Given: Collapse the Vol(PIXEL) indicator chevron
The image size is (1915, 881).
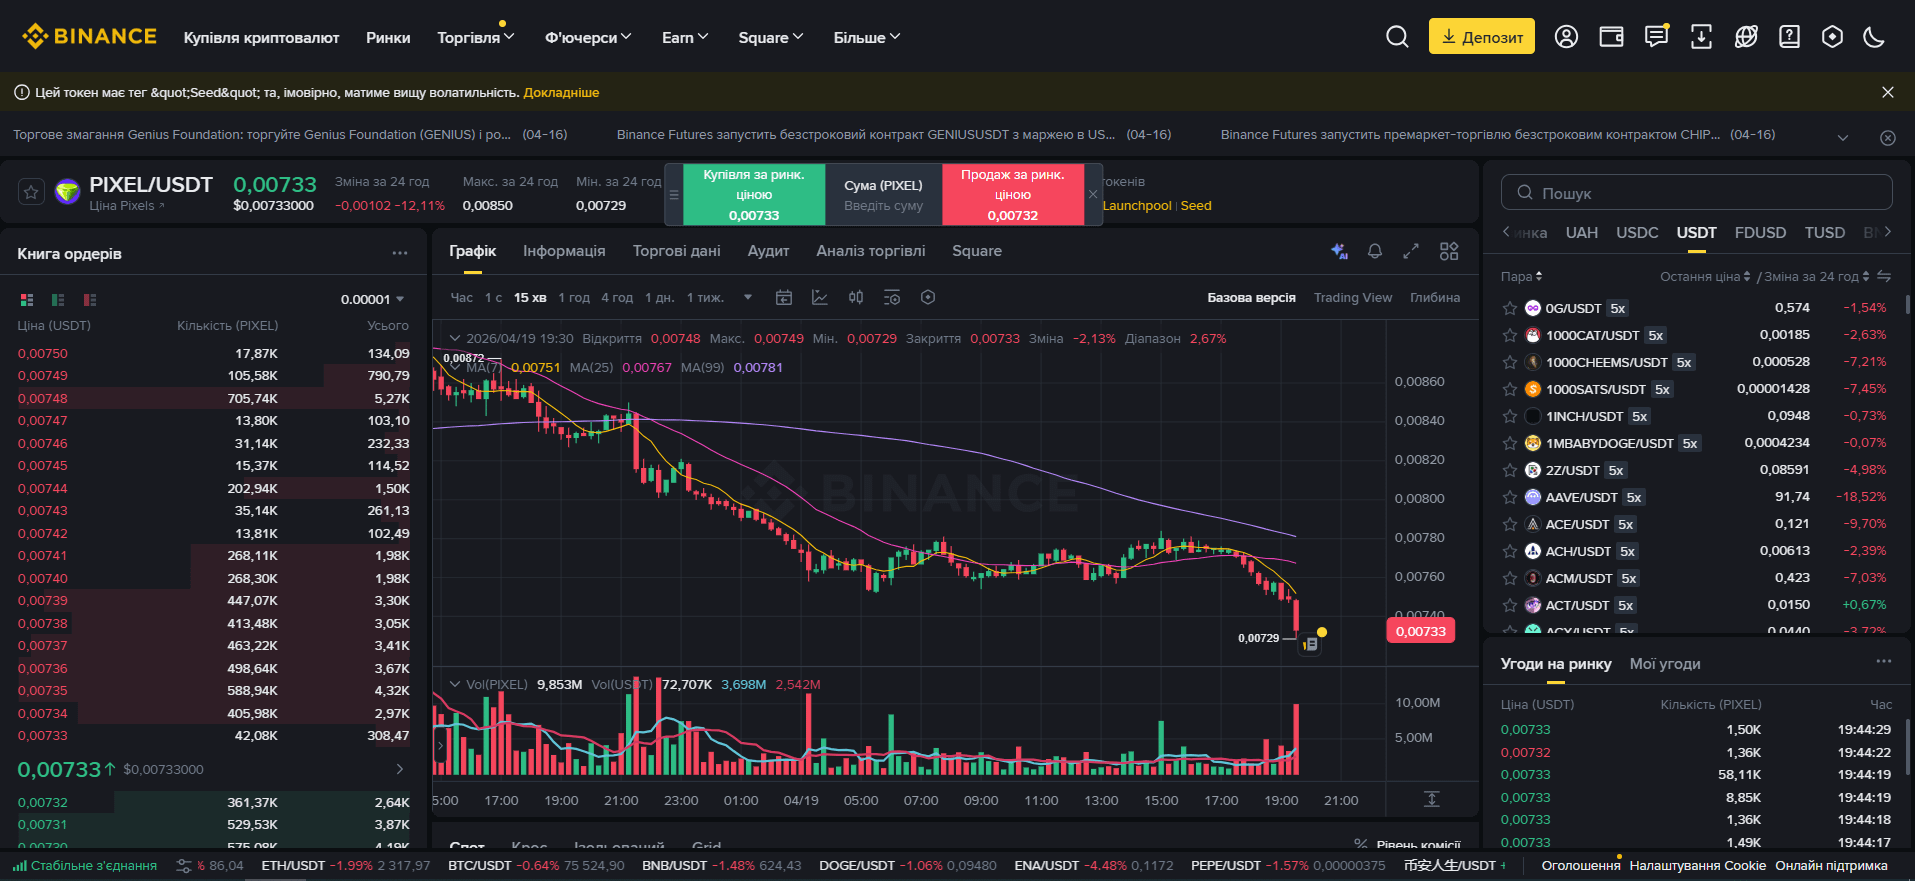Looking at the screenshot, I should [455, 684].
